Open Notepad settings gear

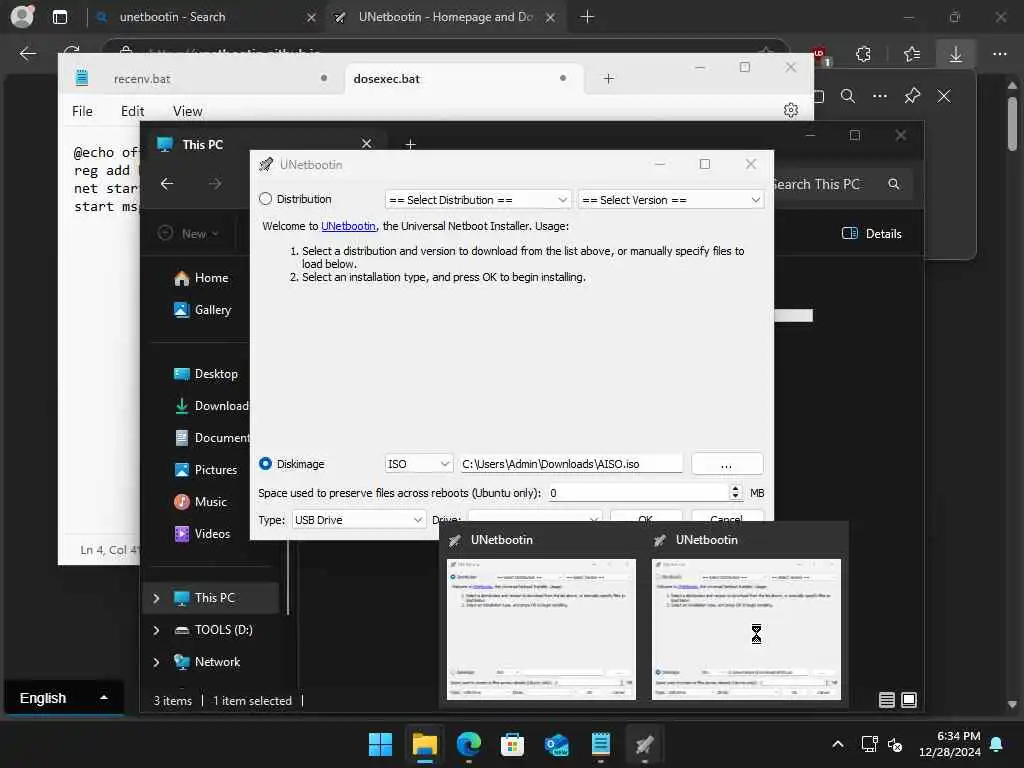[x=791, y=110]
